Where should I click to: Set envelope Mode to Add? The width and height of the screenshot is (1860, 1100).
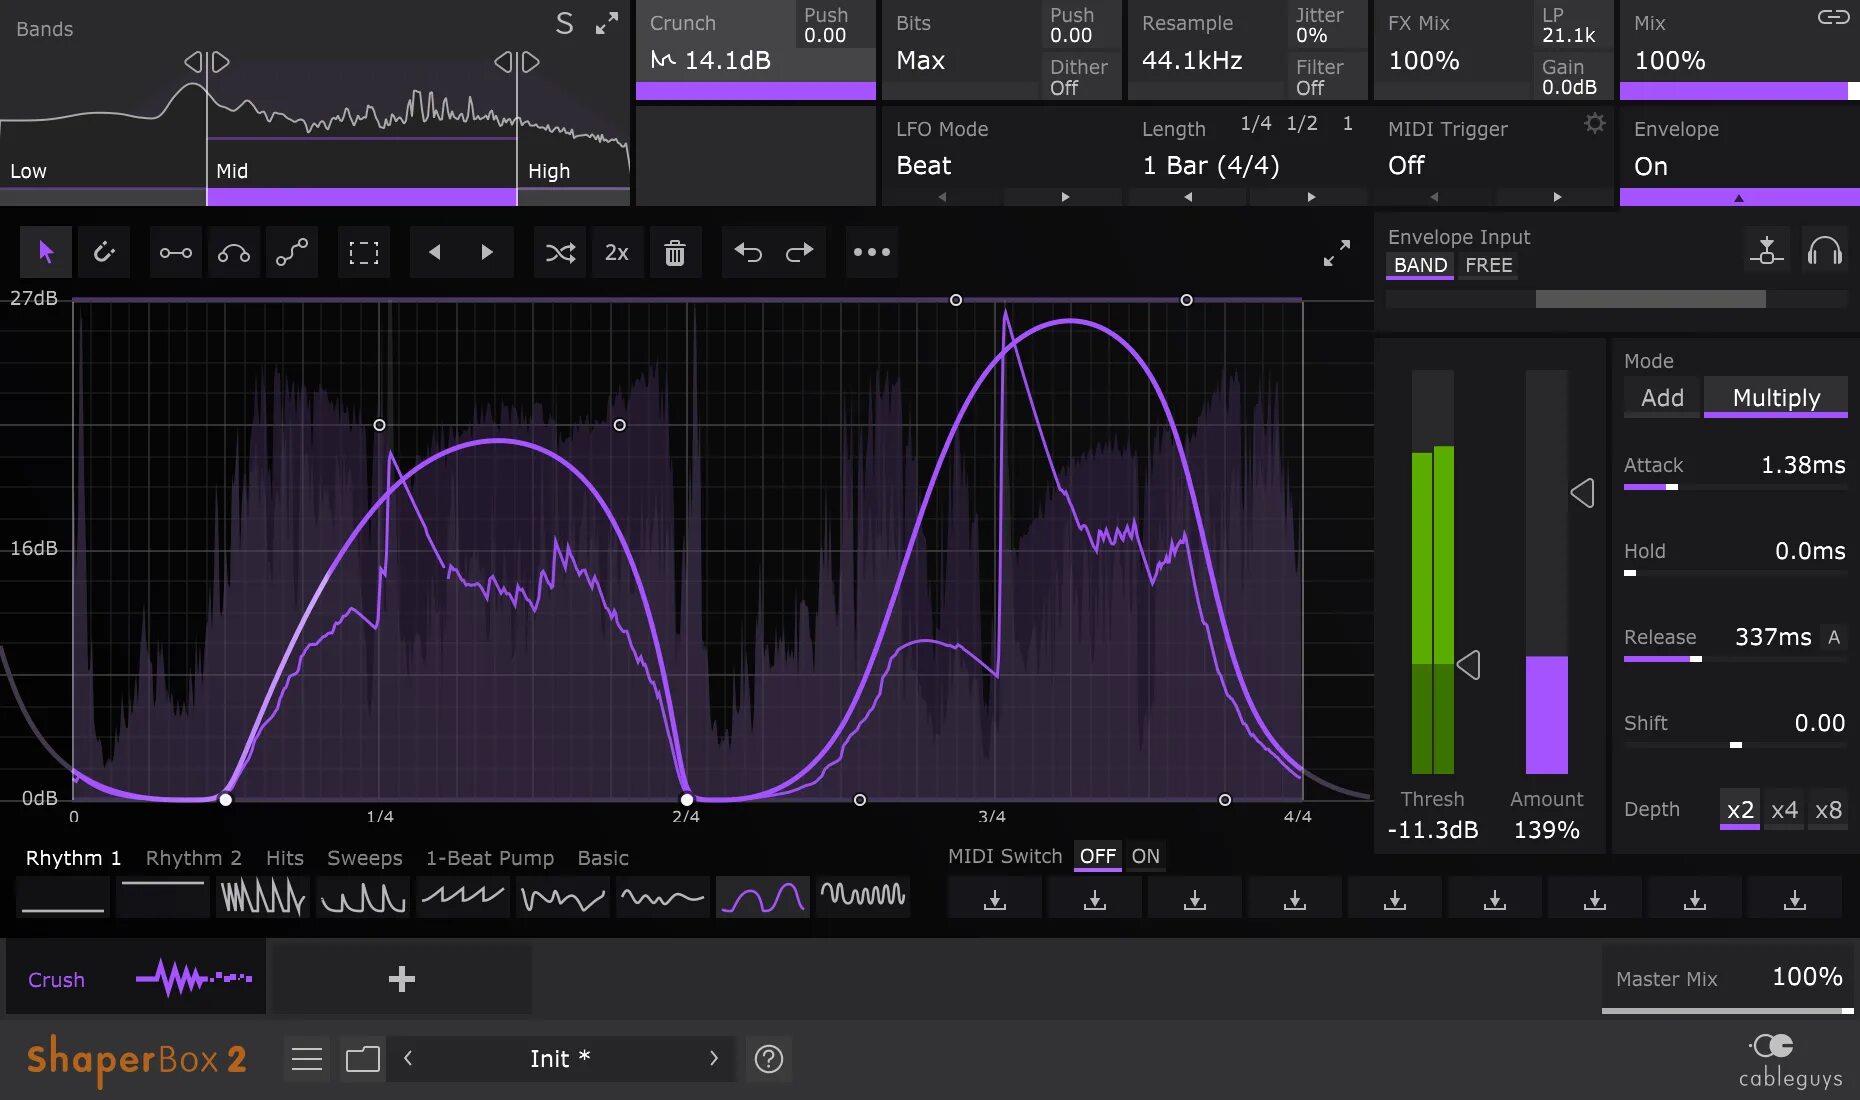[1662, 398]
